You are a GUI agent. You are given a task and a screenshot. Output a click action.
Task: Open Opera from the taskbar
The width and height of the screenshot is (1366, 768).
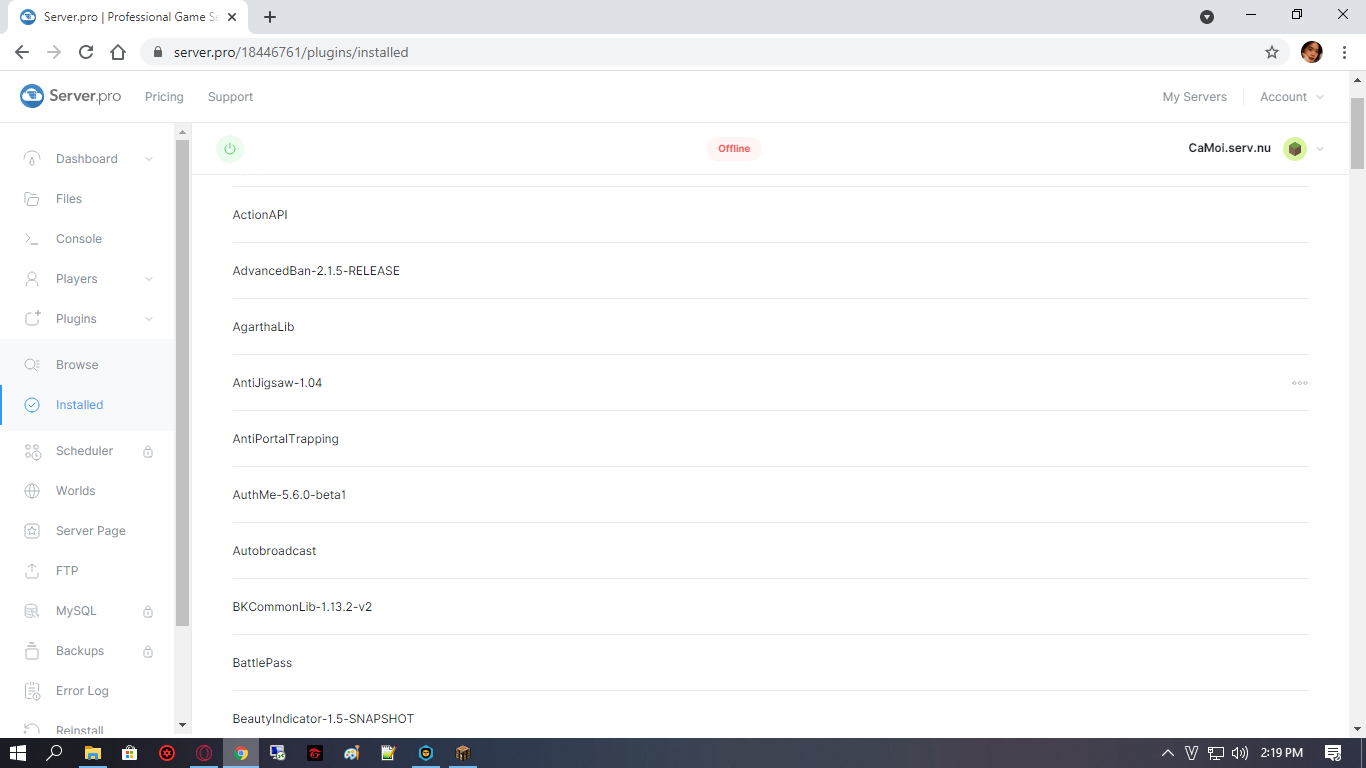tap(204, 753)
